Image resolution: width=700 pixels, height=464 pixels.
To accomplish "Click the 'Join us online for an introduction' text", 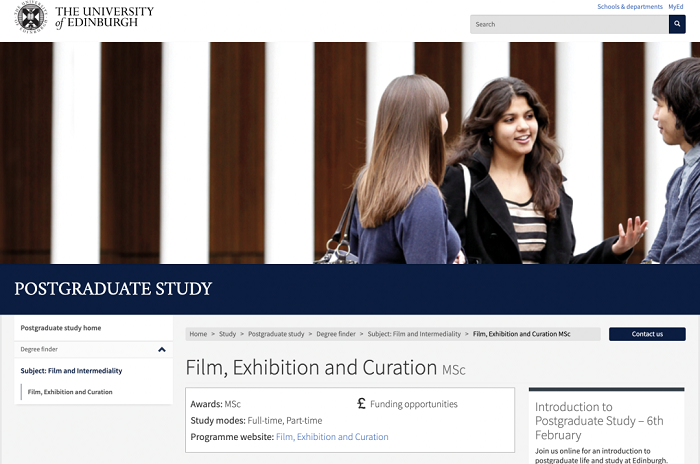I will point(601,456).
